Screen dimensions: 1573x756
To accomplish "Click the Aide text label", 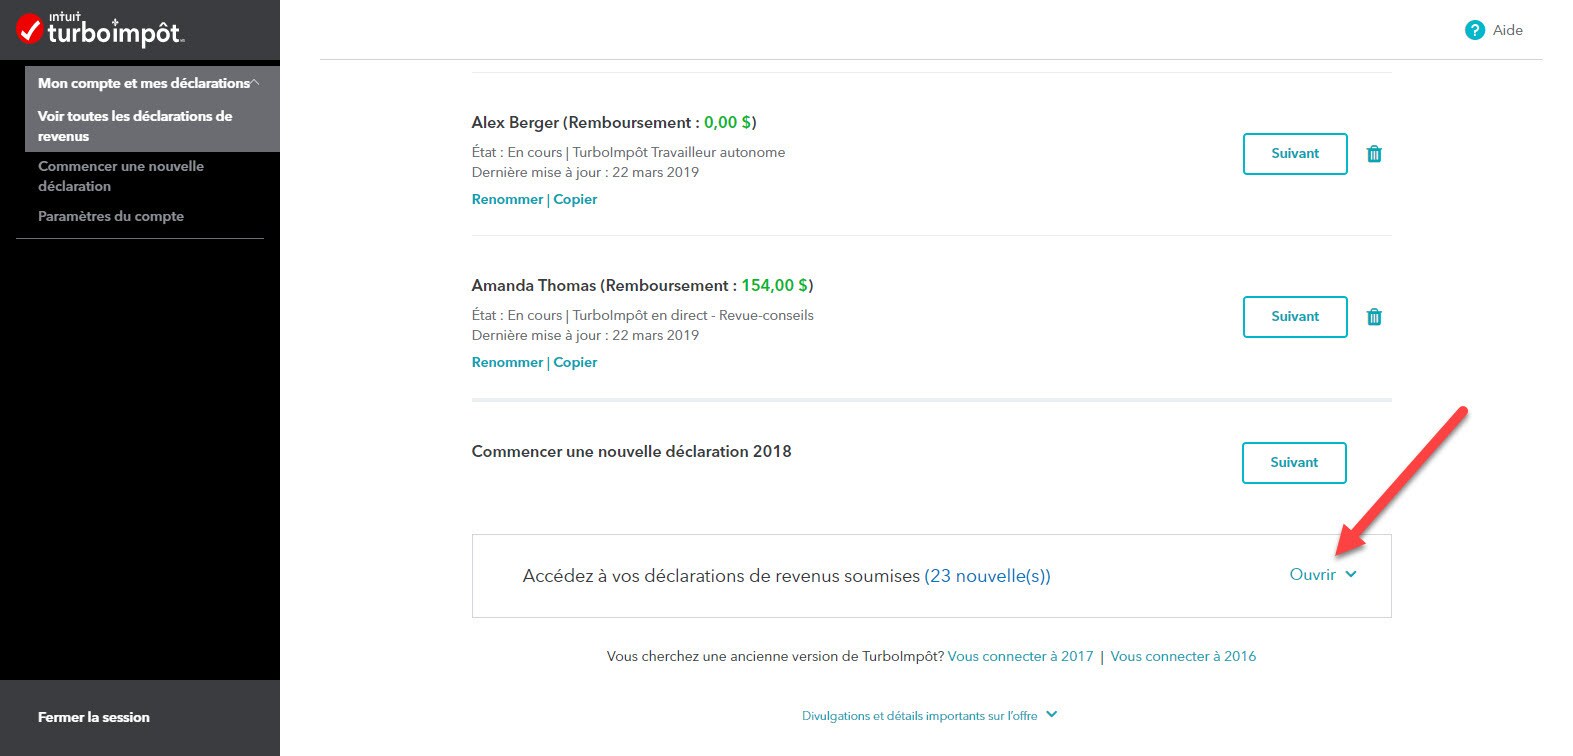I will click(x=1508, y=30).
